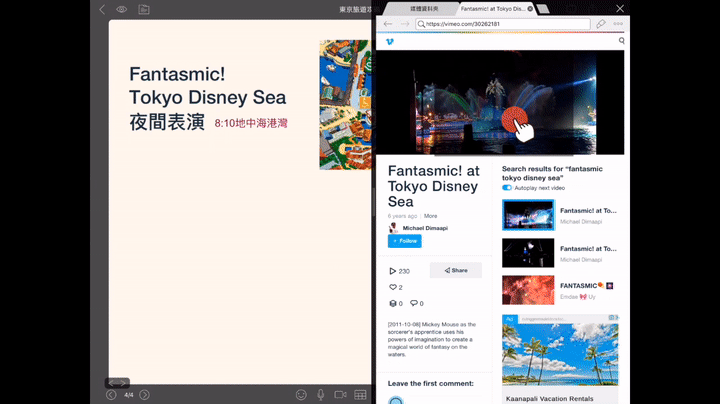Click the Share button

coord(456,270)
